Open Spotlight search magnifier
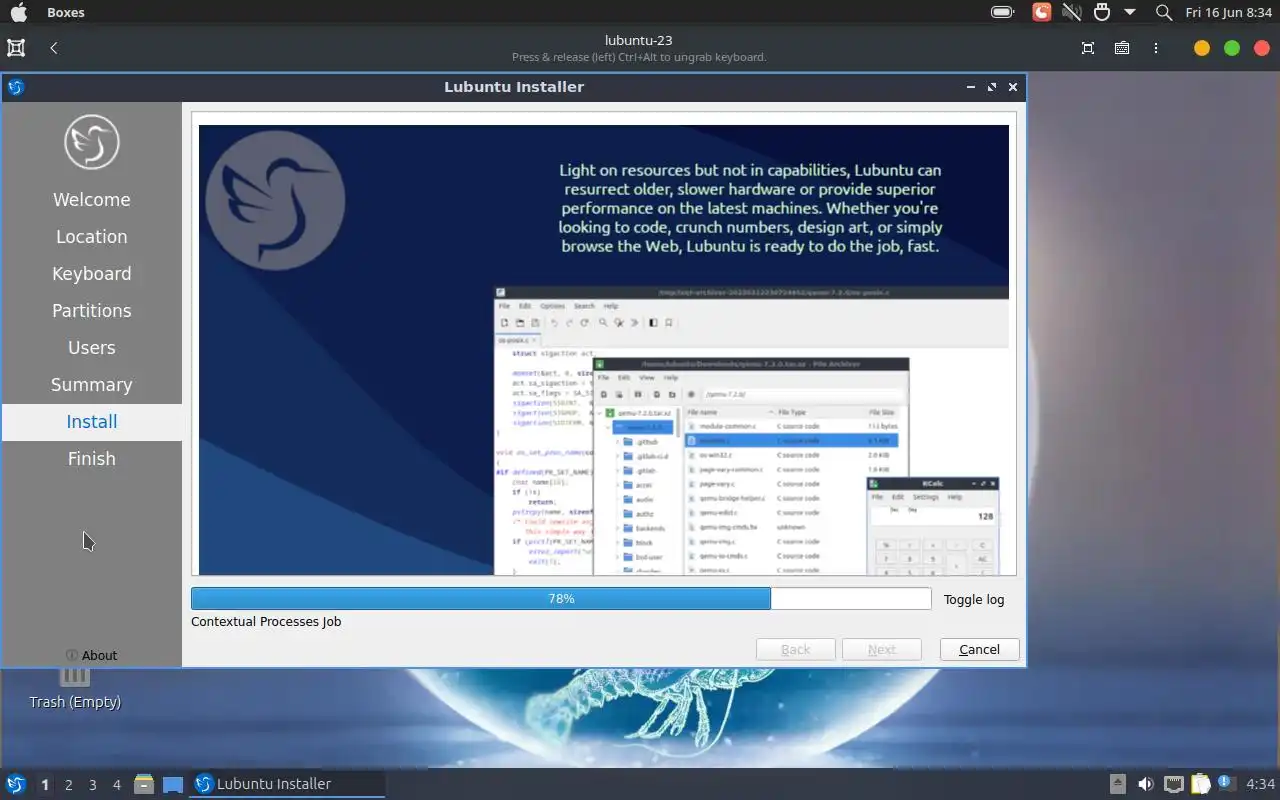Screen dimensions: 1280x800 [1163, 12]
